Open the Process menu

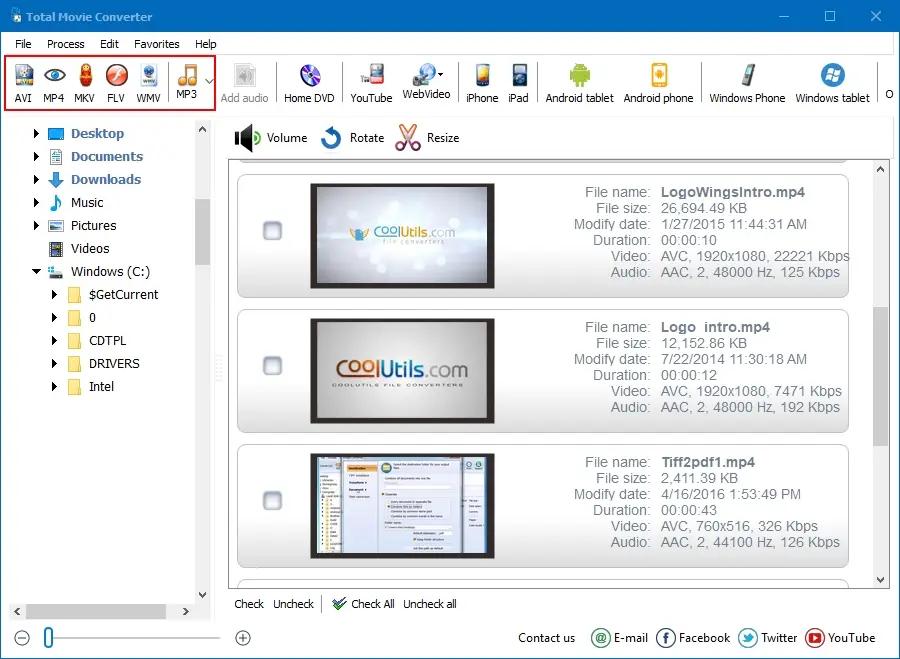pos(66,44)
